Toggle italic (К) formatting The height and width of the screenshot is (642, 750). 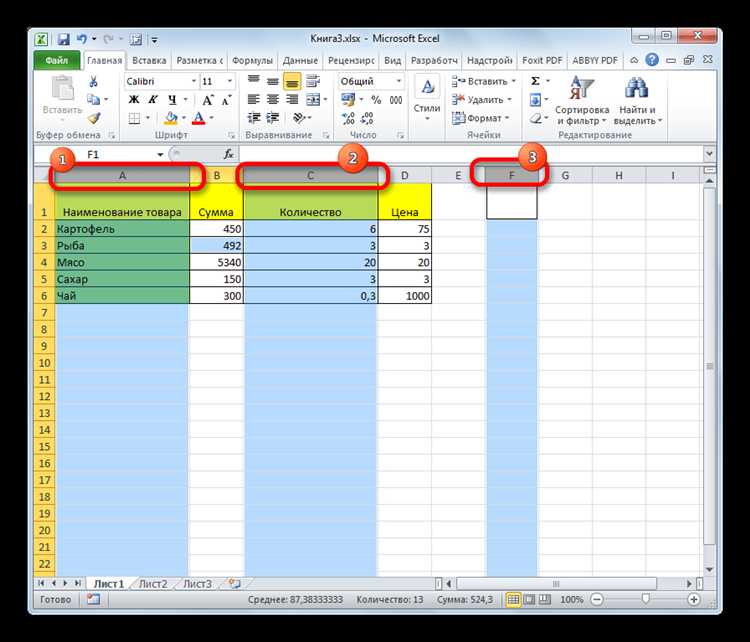point(153,100)
